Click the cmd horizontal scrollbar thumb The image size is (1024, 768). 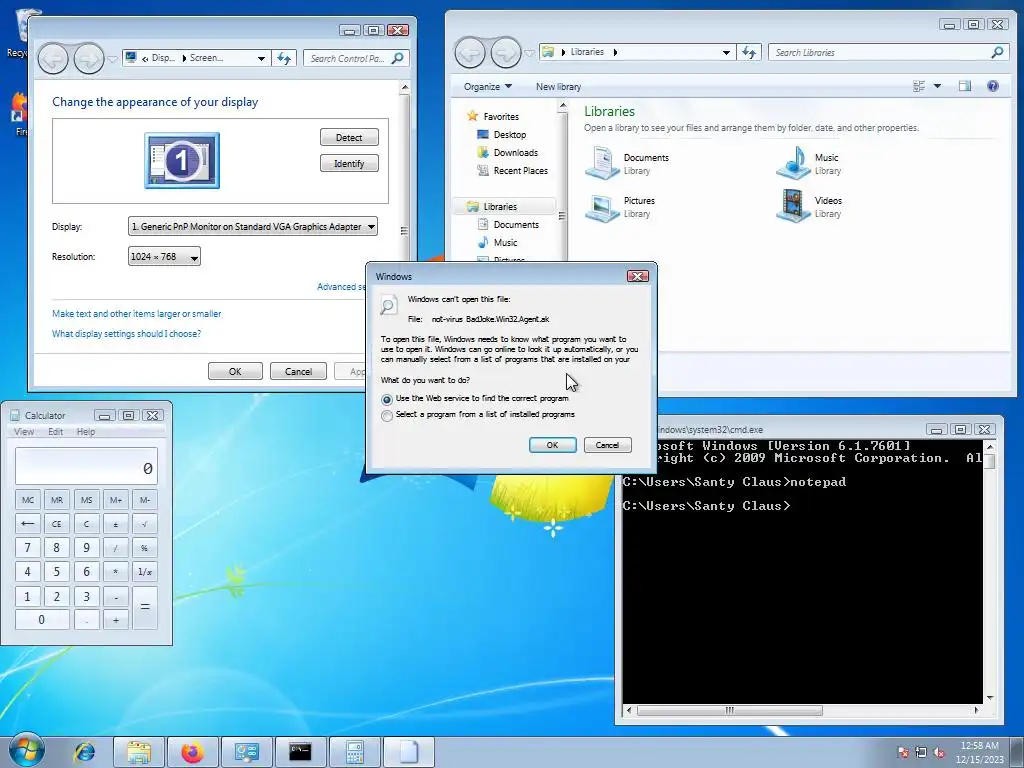(x=729, y=710)
